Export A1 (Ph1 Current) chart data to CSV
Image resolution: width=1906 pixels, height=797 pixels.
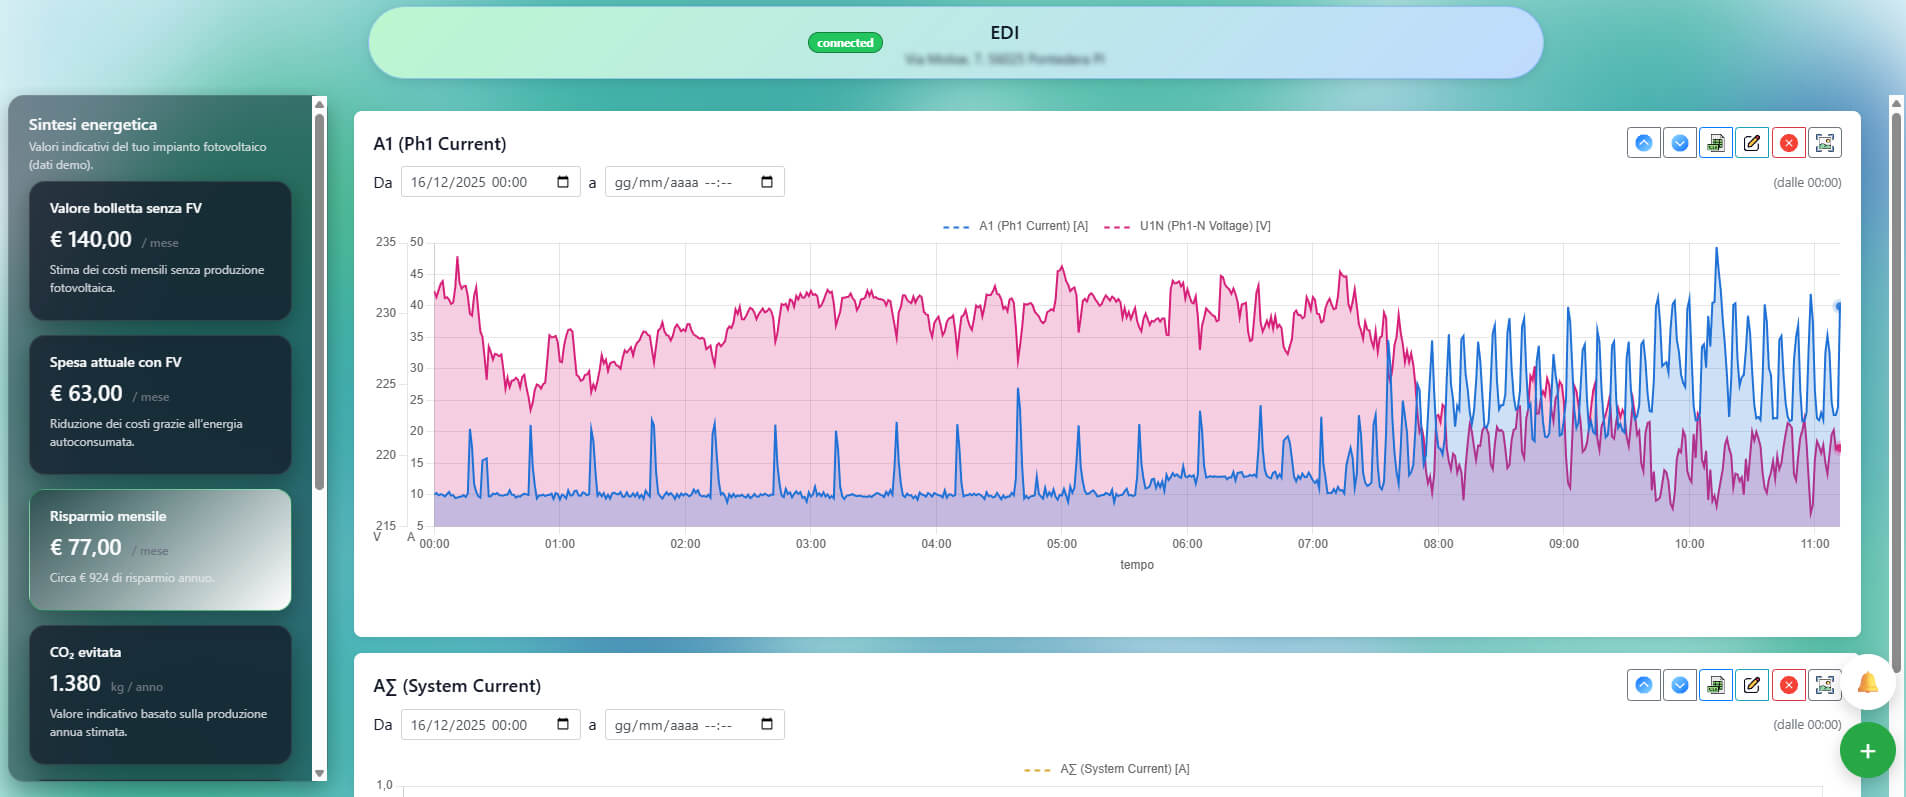(1716, 143)
